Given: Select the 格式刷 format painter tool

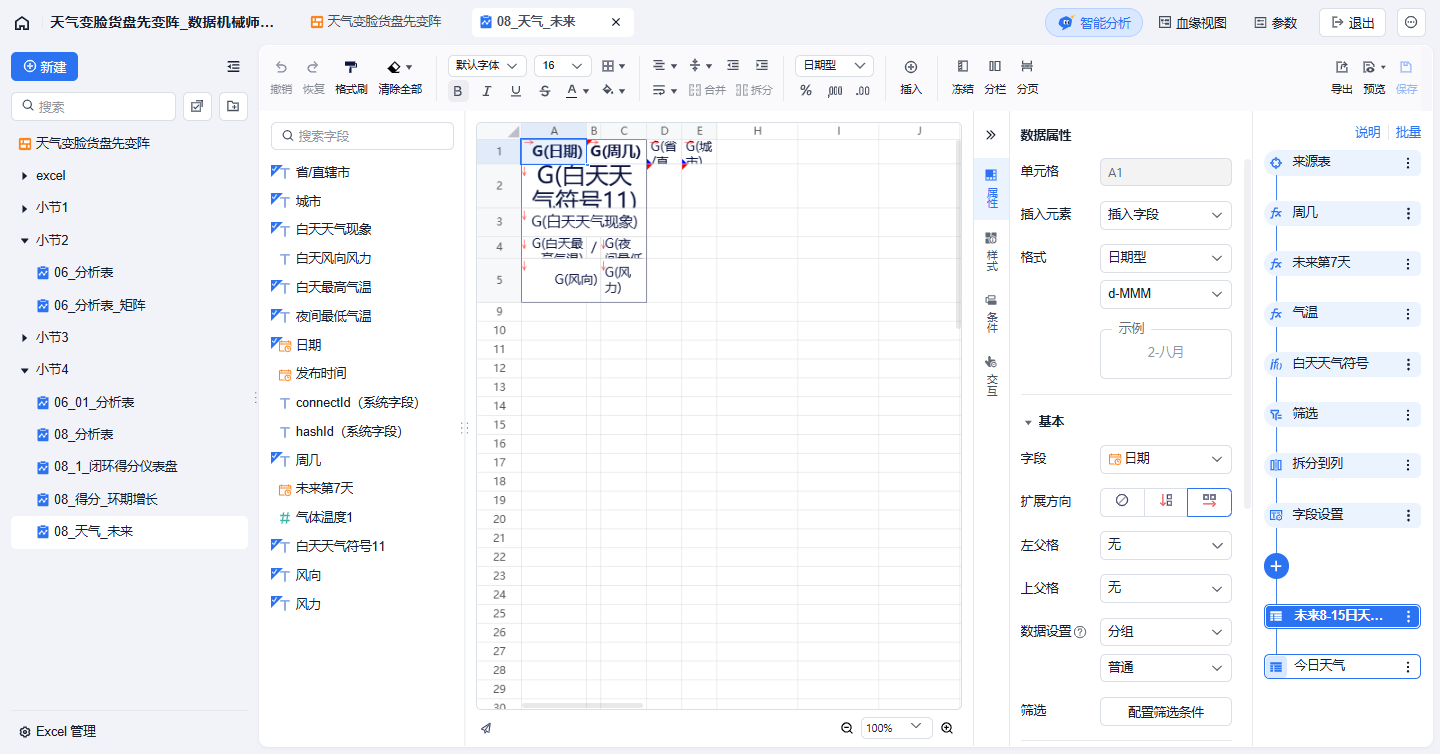Looking at the screenshot, I should click(x=351, y=76).
